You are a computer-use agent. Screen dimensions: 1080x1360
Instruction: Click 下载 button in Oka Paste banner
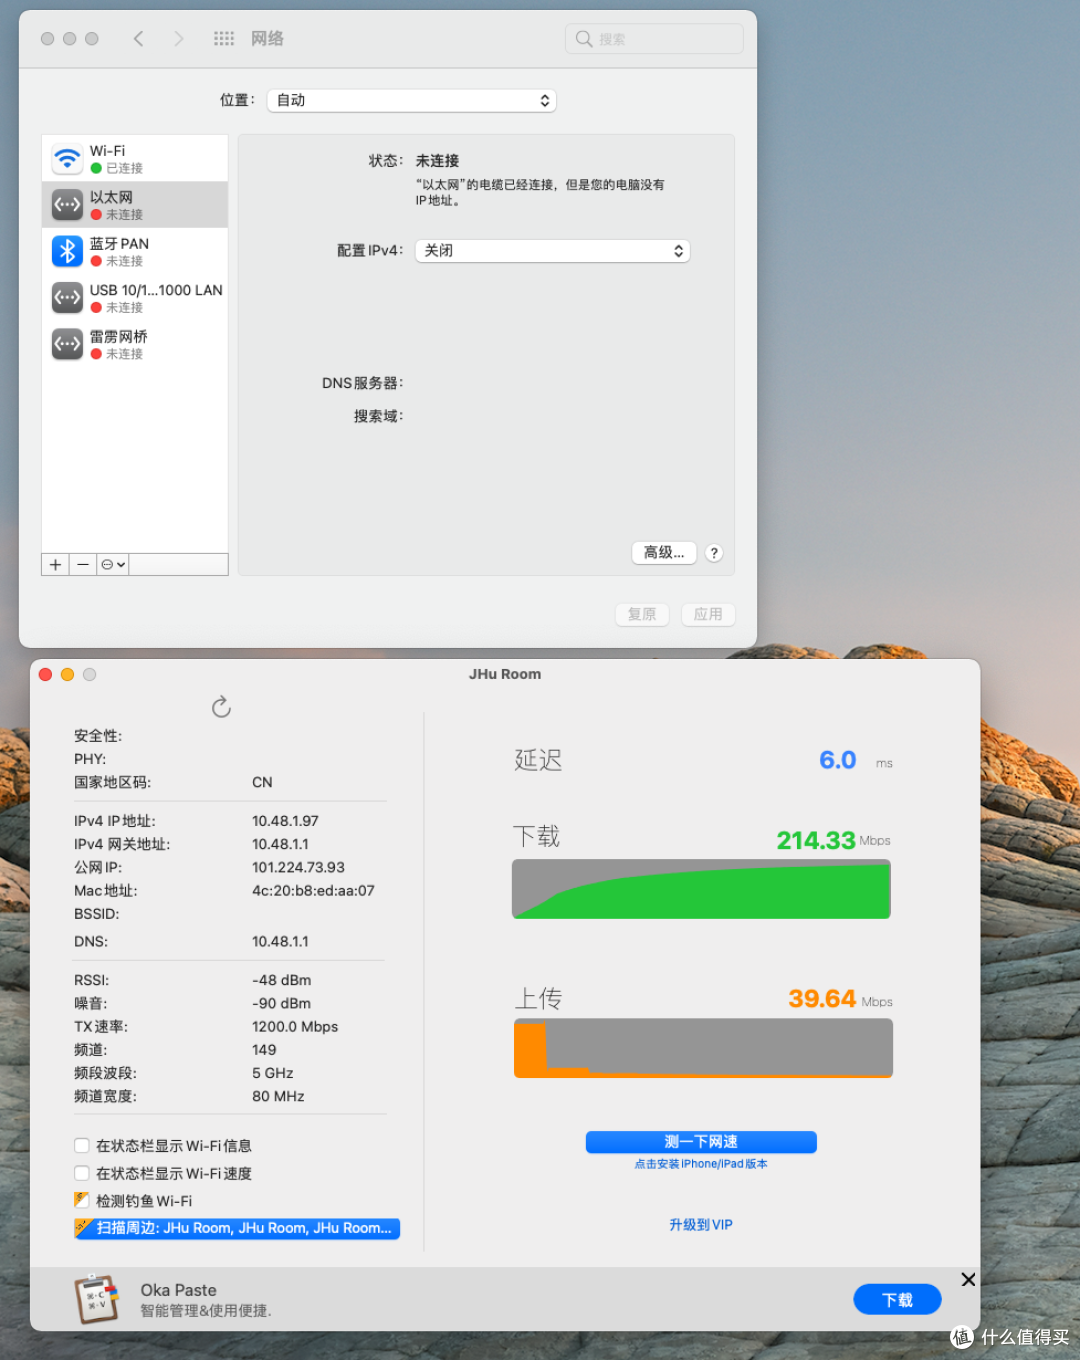point(897,1300)
